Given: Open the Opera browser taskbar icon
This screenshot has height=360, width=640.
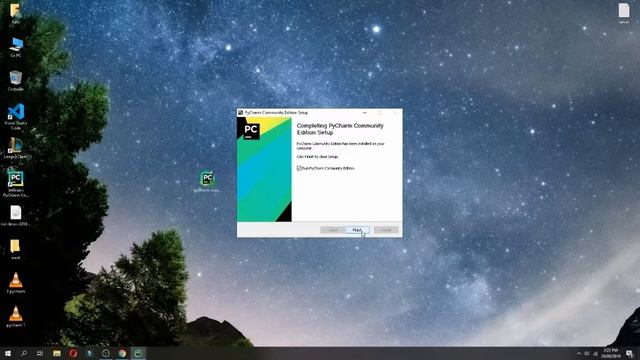Looking at the screenshot, I should [73, 353].
